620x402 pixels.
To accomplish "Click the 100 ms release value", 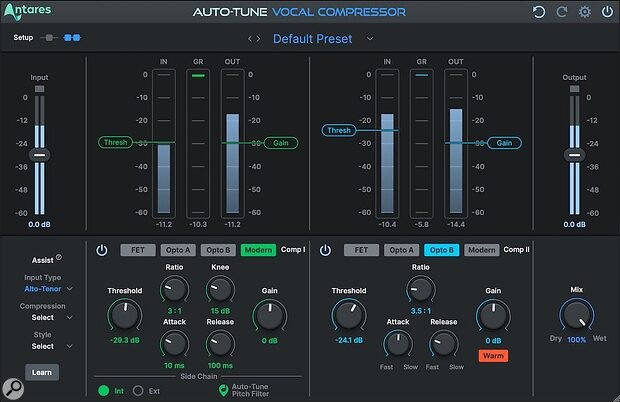I will click(x=220, y=366).
